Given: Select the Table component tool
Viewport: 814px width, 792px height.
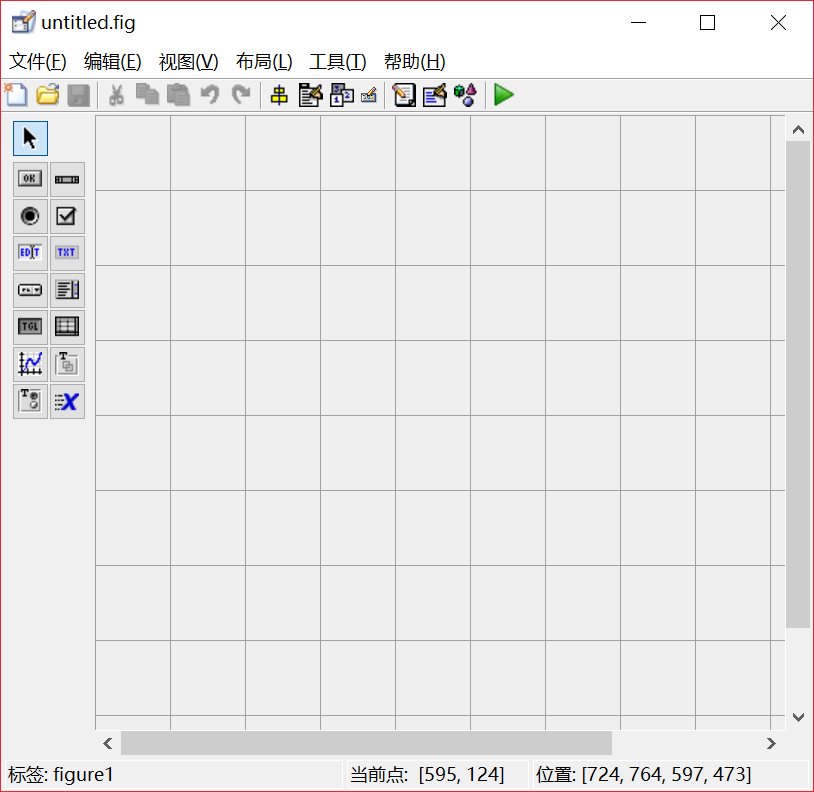Looking at the screenshot, I should [x=67, y=327].
